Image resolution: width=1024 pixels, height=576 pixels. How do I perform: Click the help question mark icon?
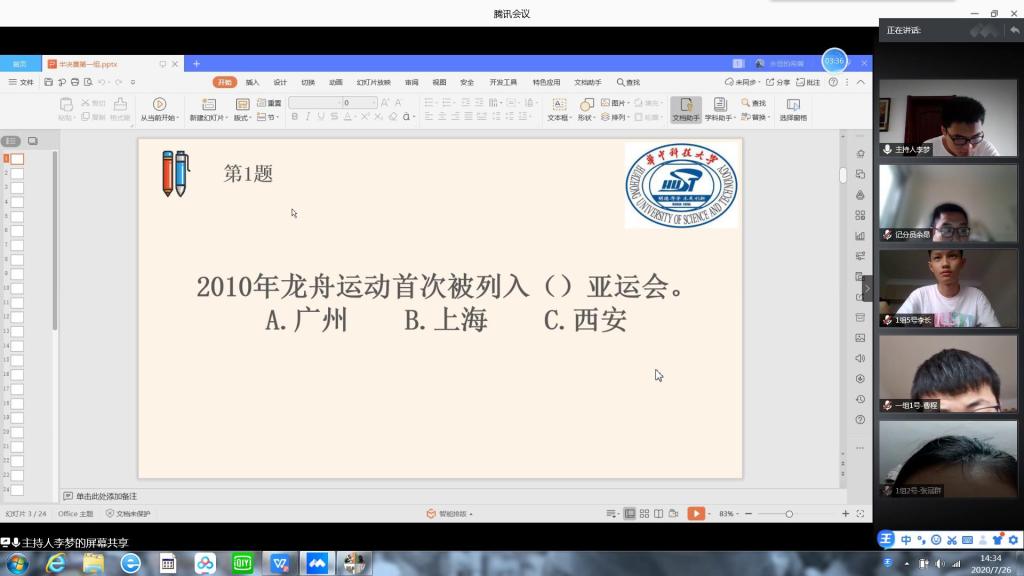833,82
